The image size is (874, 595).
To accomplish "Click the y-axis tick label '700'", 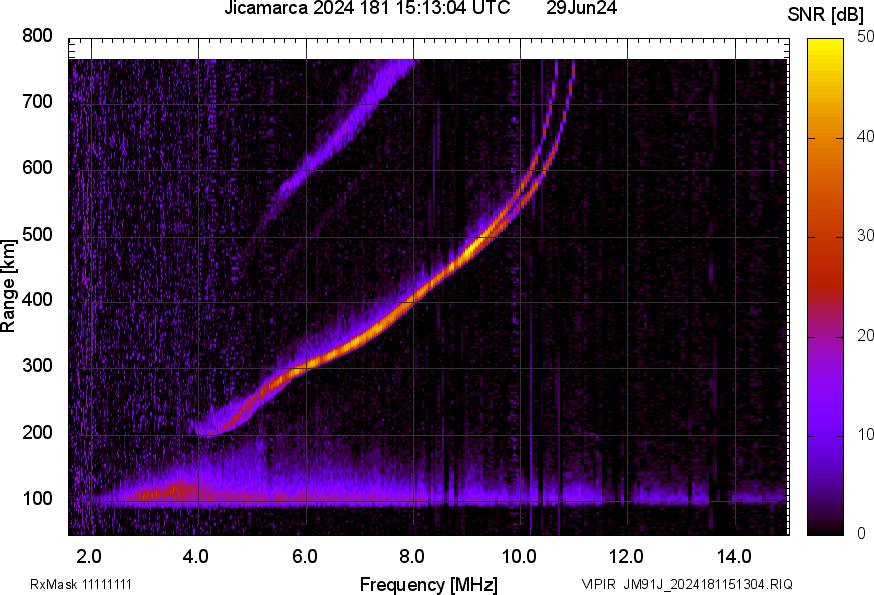I will click(x=37, y=102).
